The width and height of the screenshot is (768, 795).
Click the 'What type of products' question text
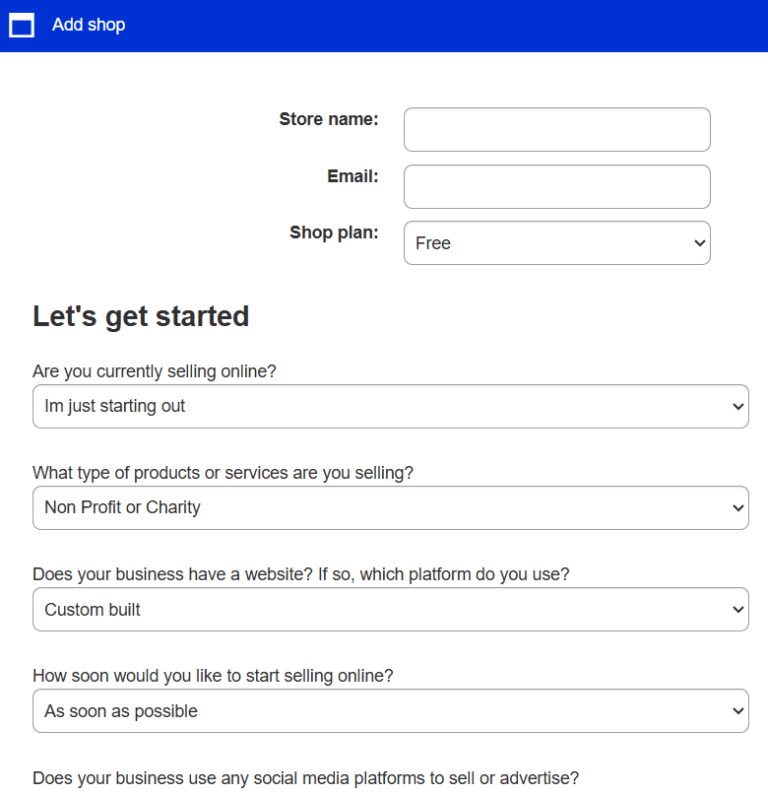[222, 473]
